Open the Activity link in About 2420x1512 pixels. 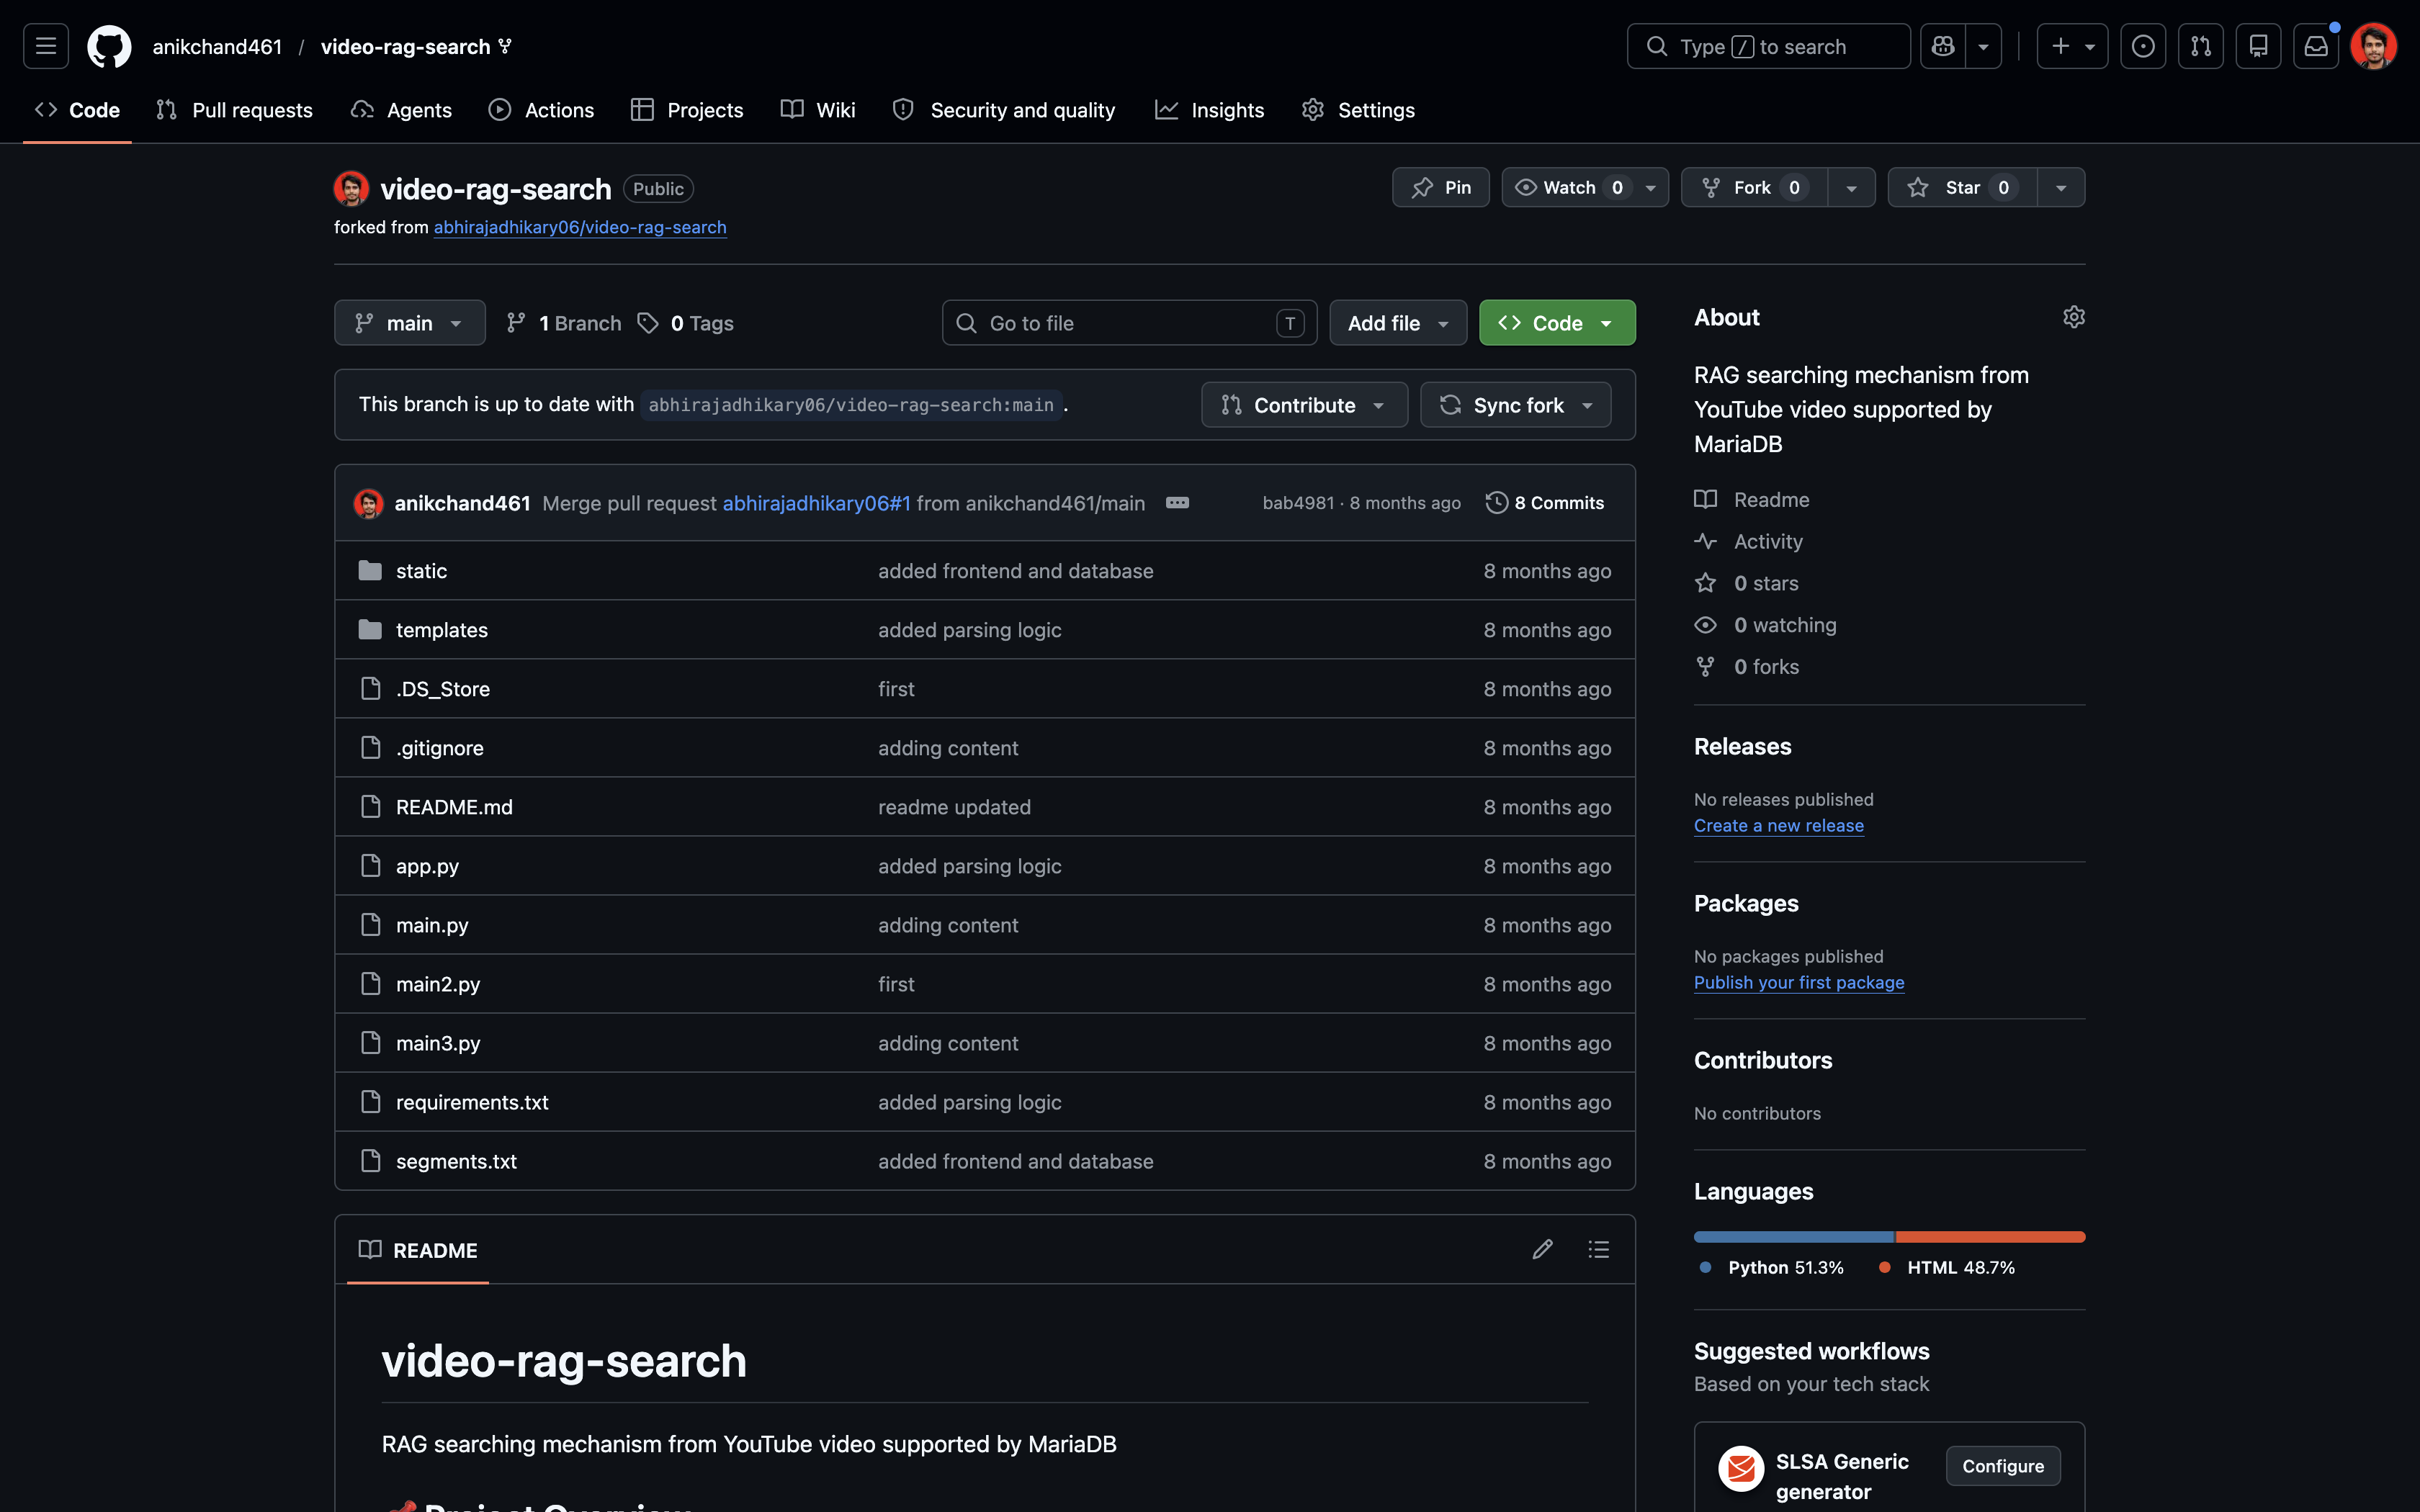tap(1749, 541)
